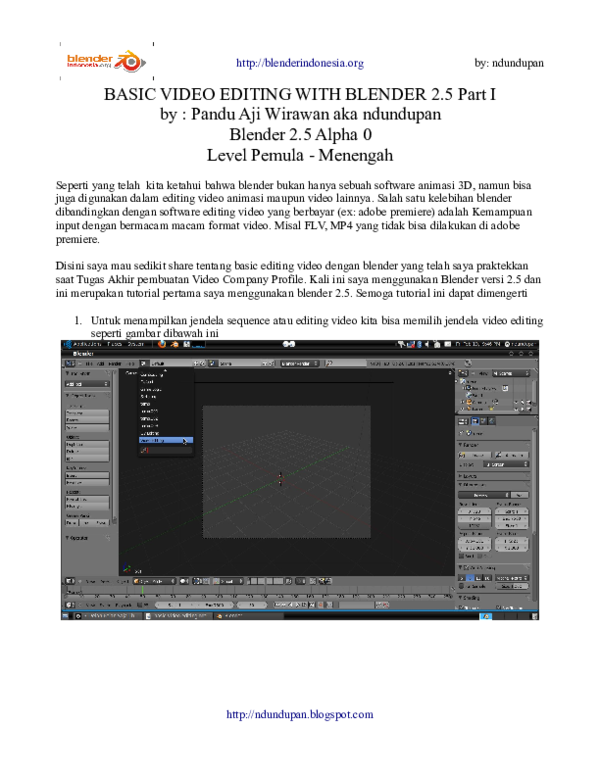This screenshot has width=600, height=776.
Task: Enable the Full Sample checkbox
Action: [x=461, y=586]
